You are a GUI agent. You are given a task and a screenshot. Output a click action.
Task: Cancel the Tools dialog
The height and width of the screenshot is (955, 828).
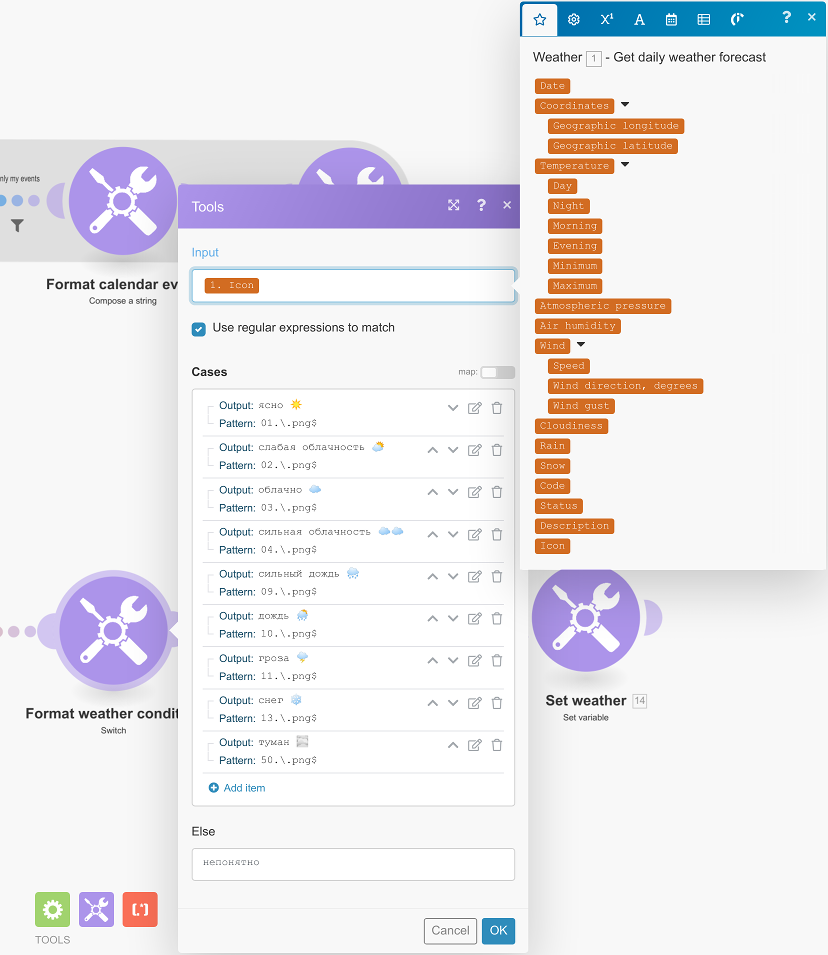(450, 931)
